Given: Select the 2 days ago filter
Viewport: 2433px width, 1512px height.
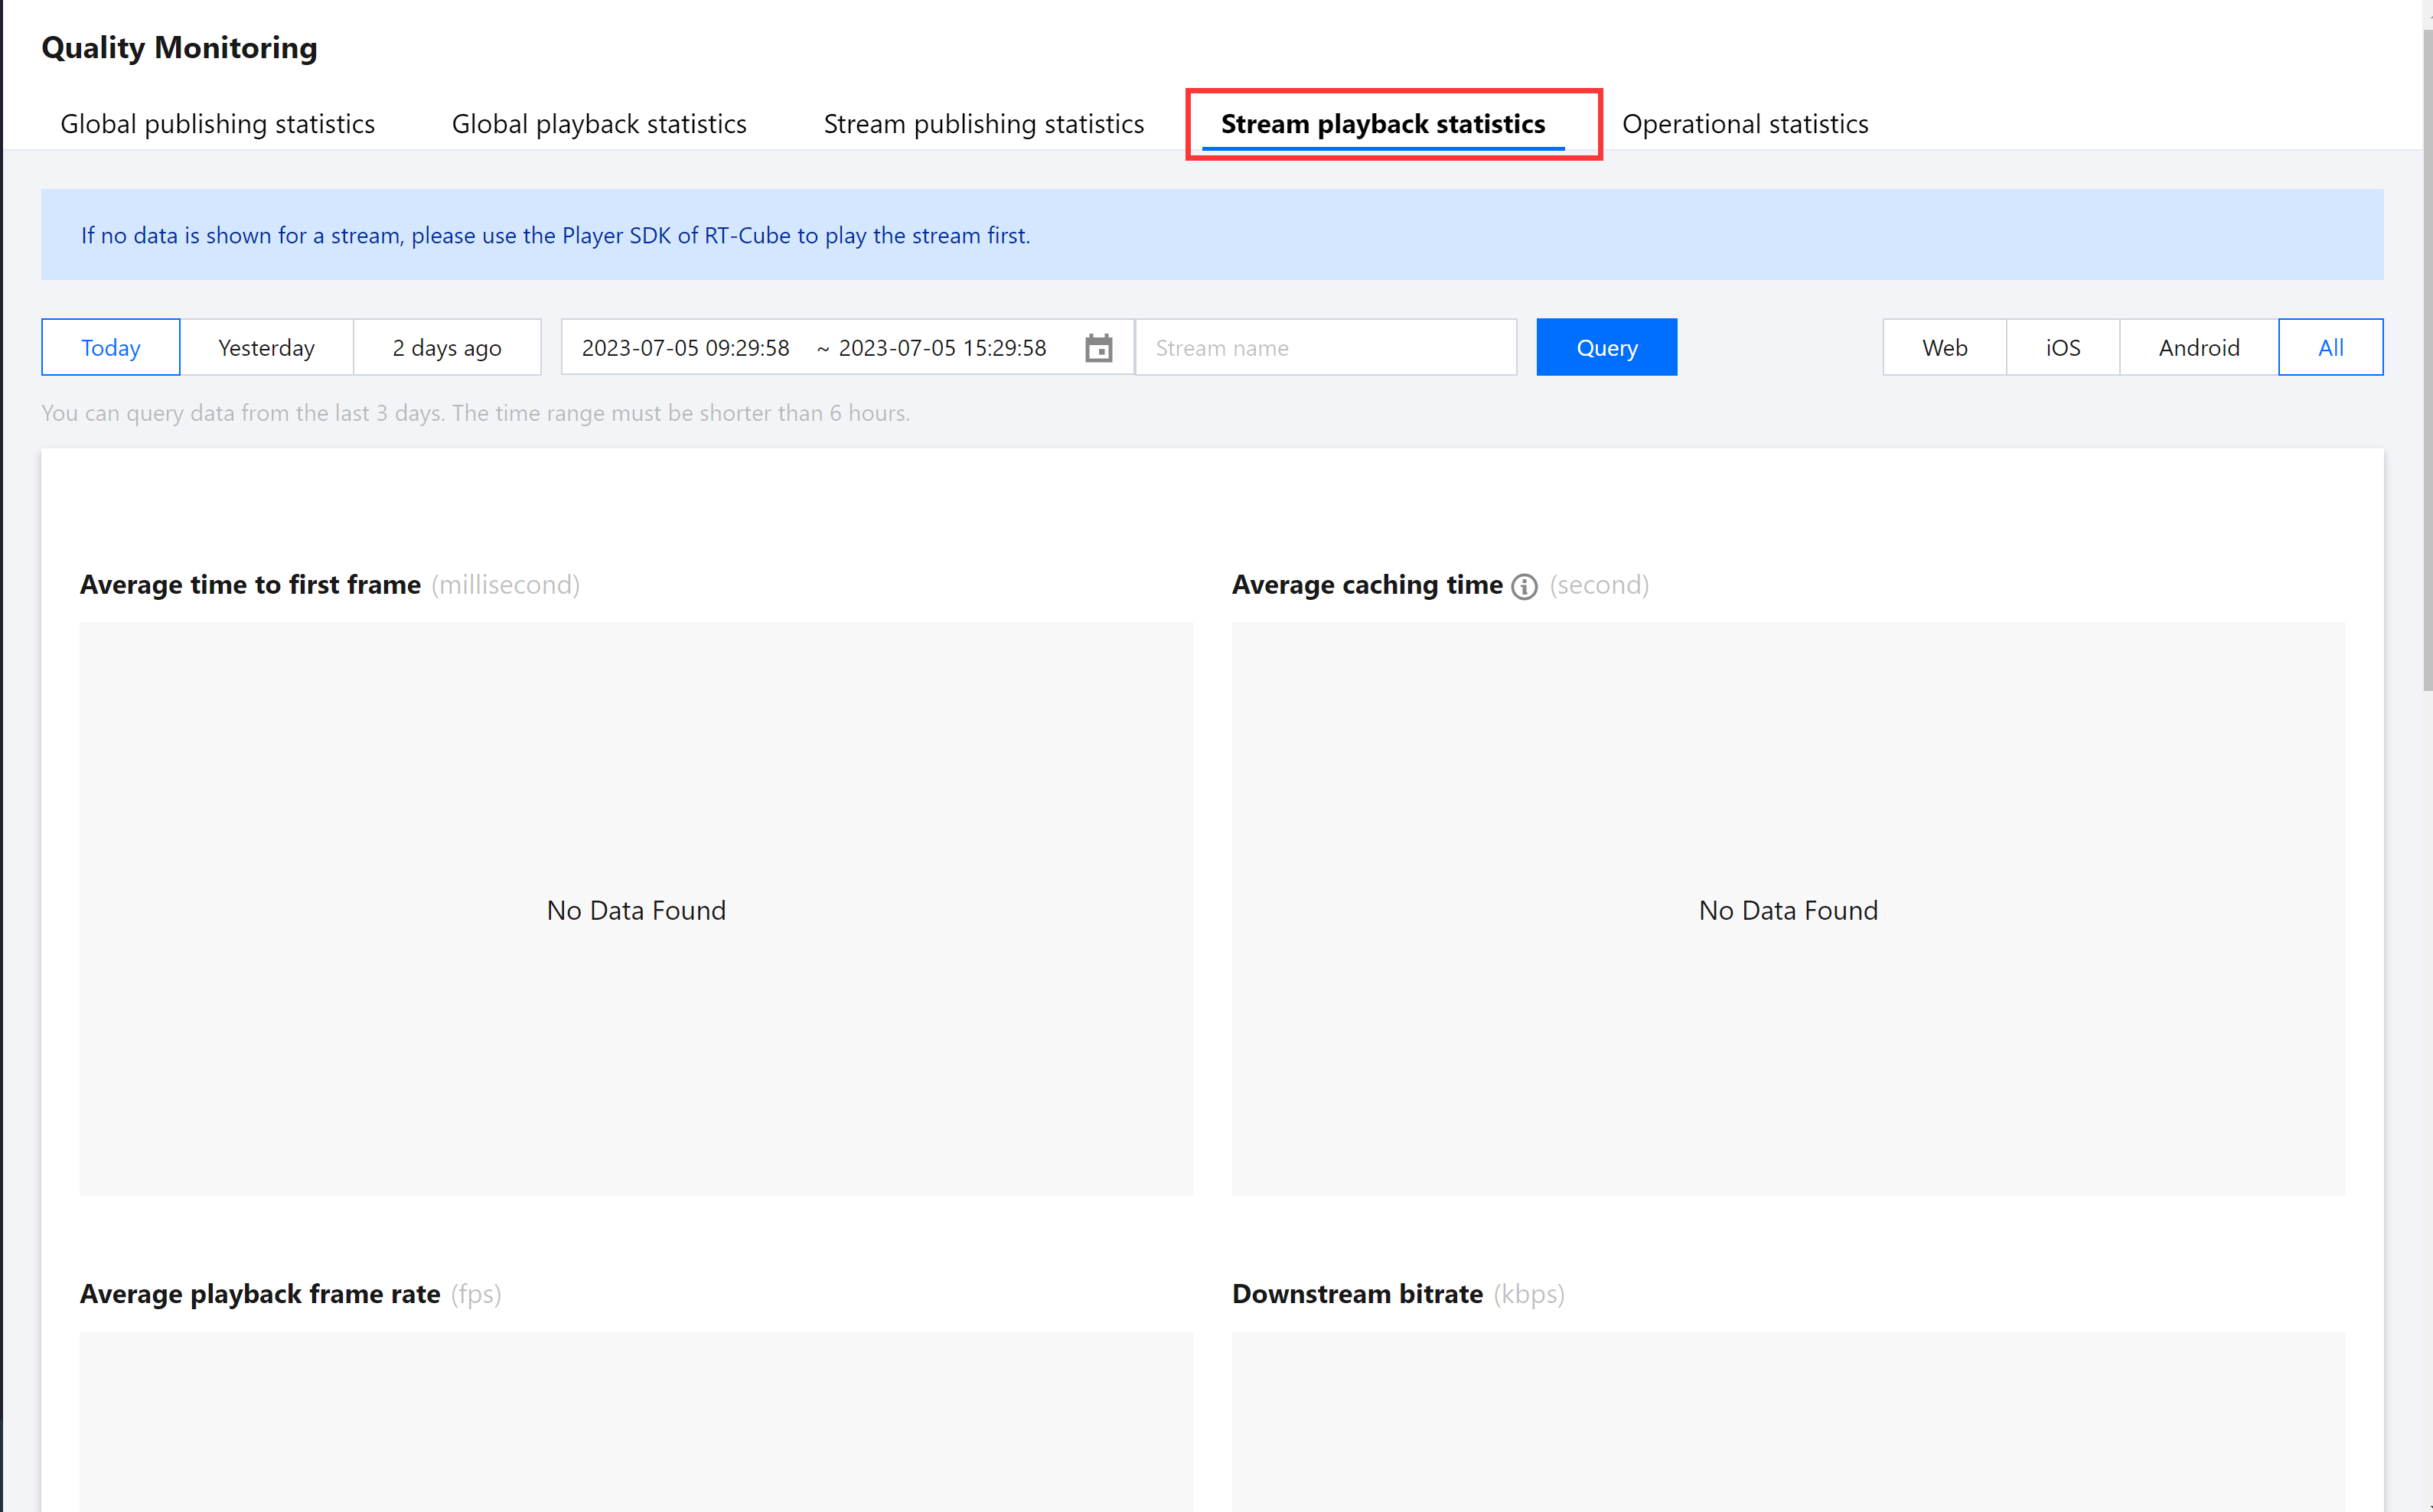Looking at the screenshot, I should 446,348.
